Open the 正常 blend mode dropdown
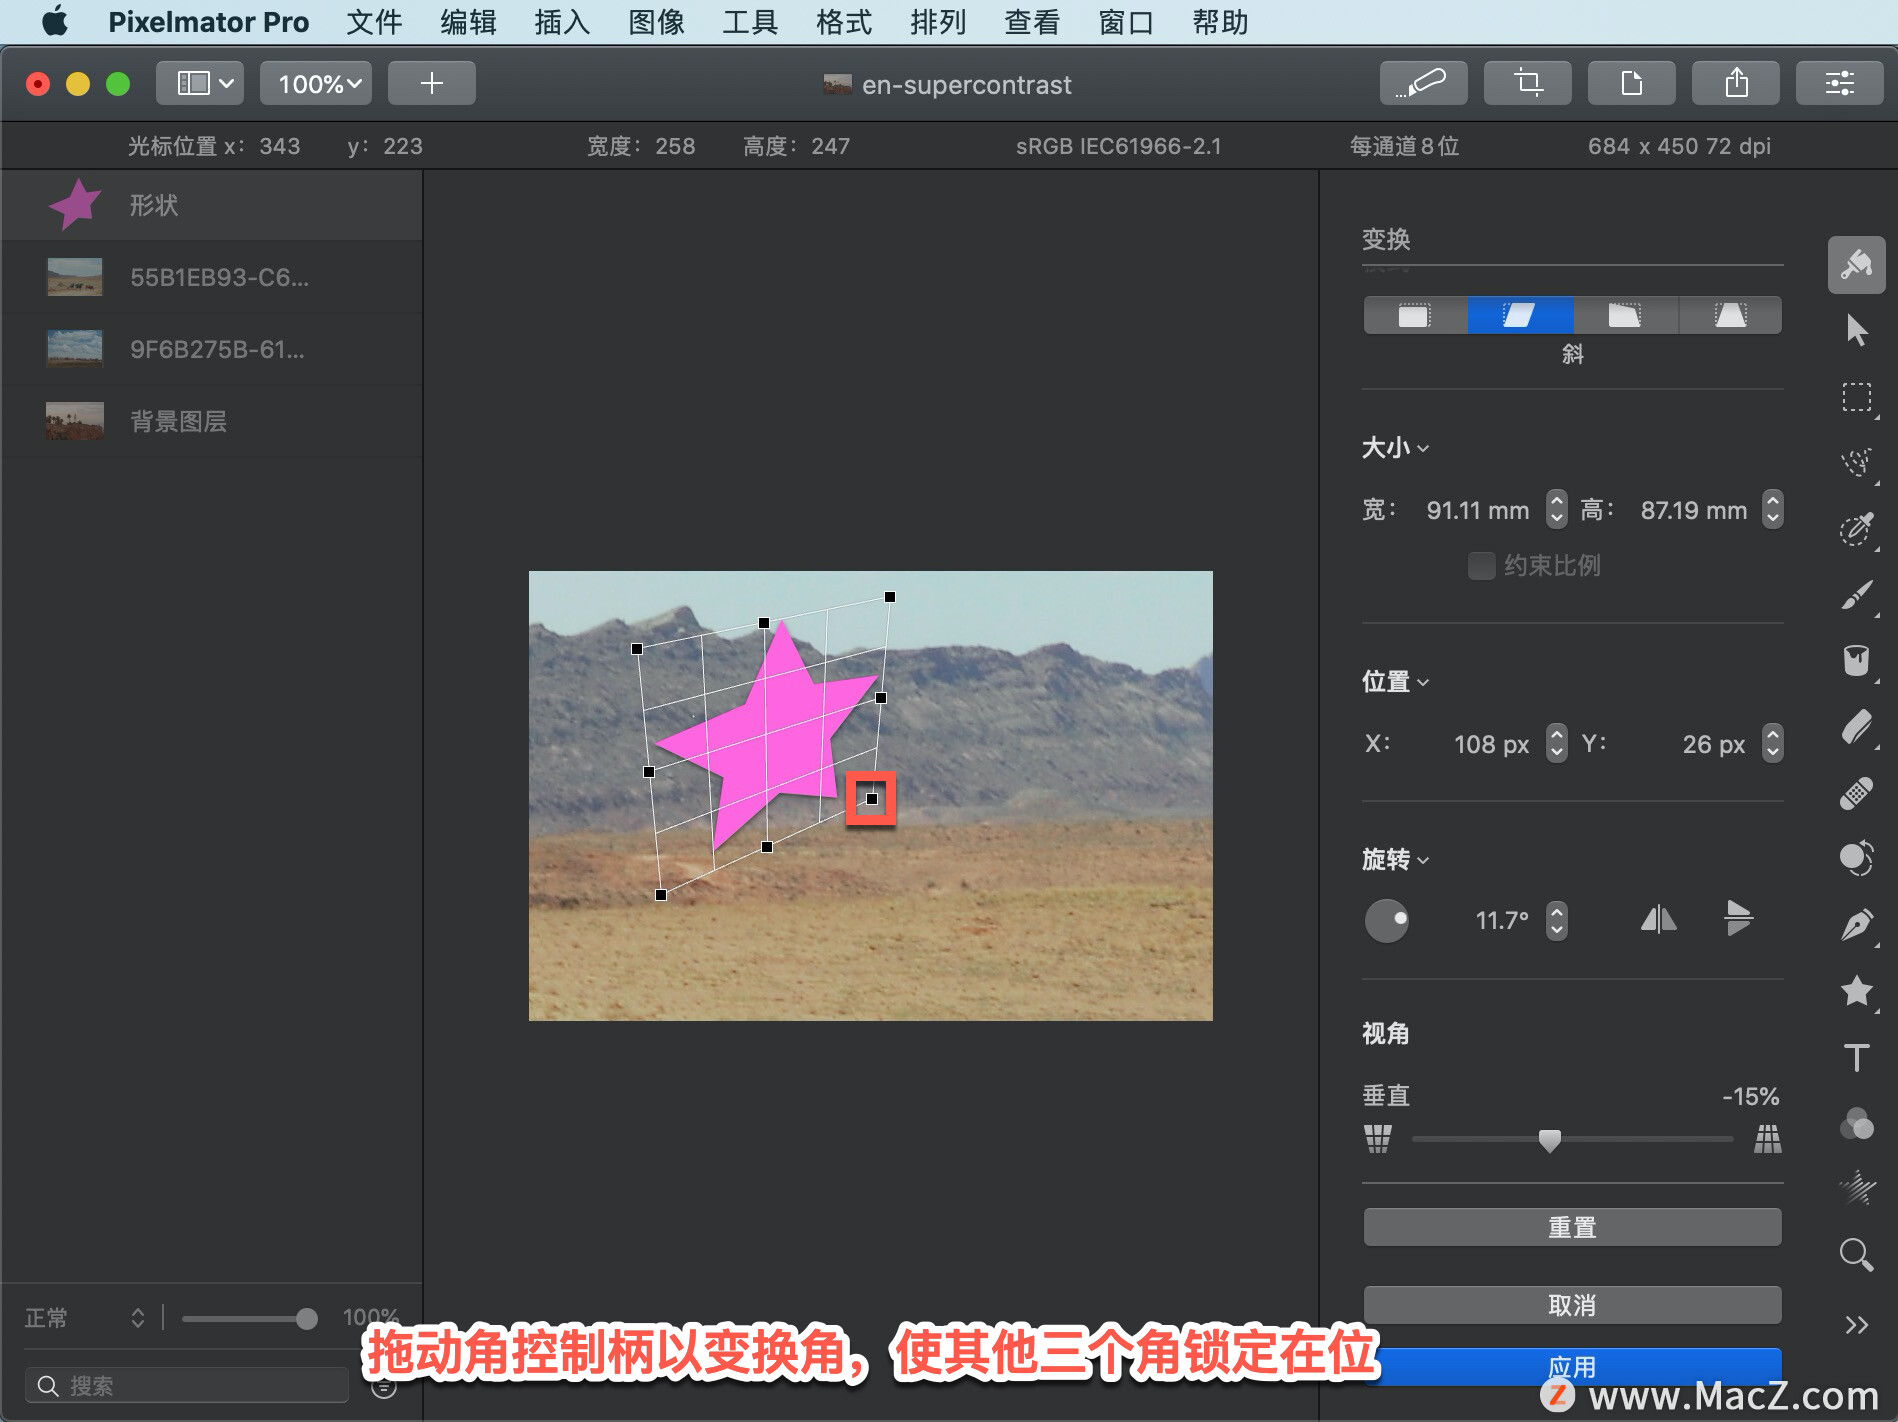The image size is (1898, 1422). click(85, 1318)
